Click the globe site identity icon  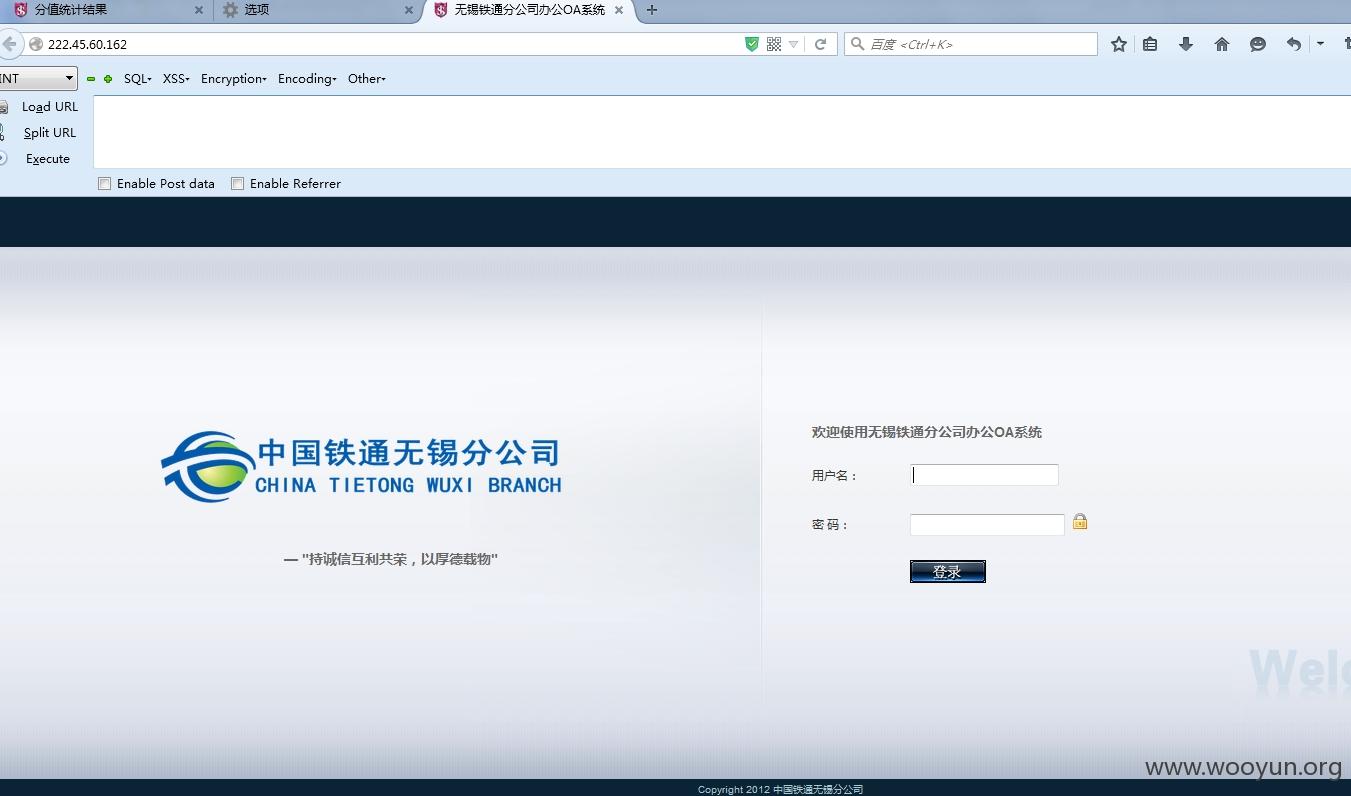pyautogui.click(x=36, y=44)
